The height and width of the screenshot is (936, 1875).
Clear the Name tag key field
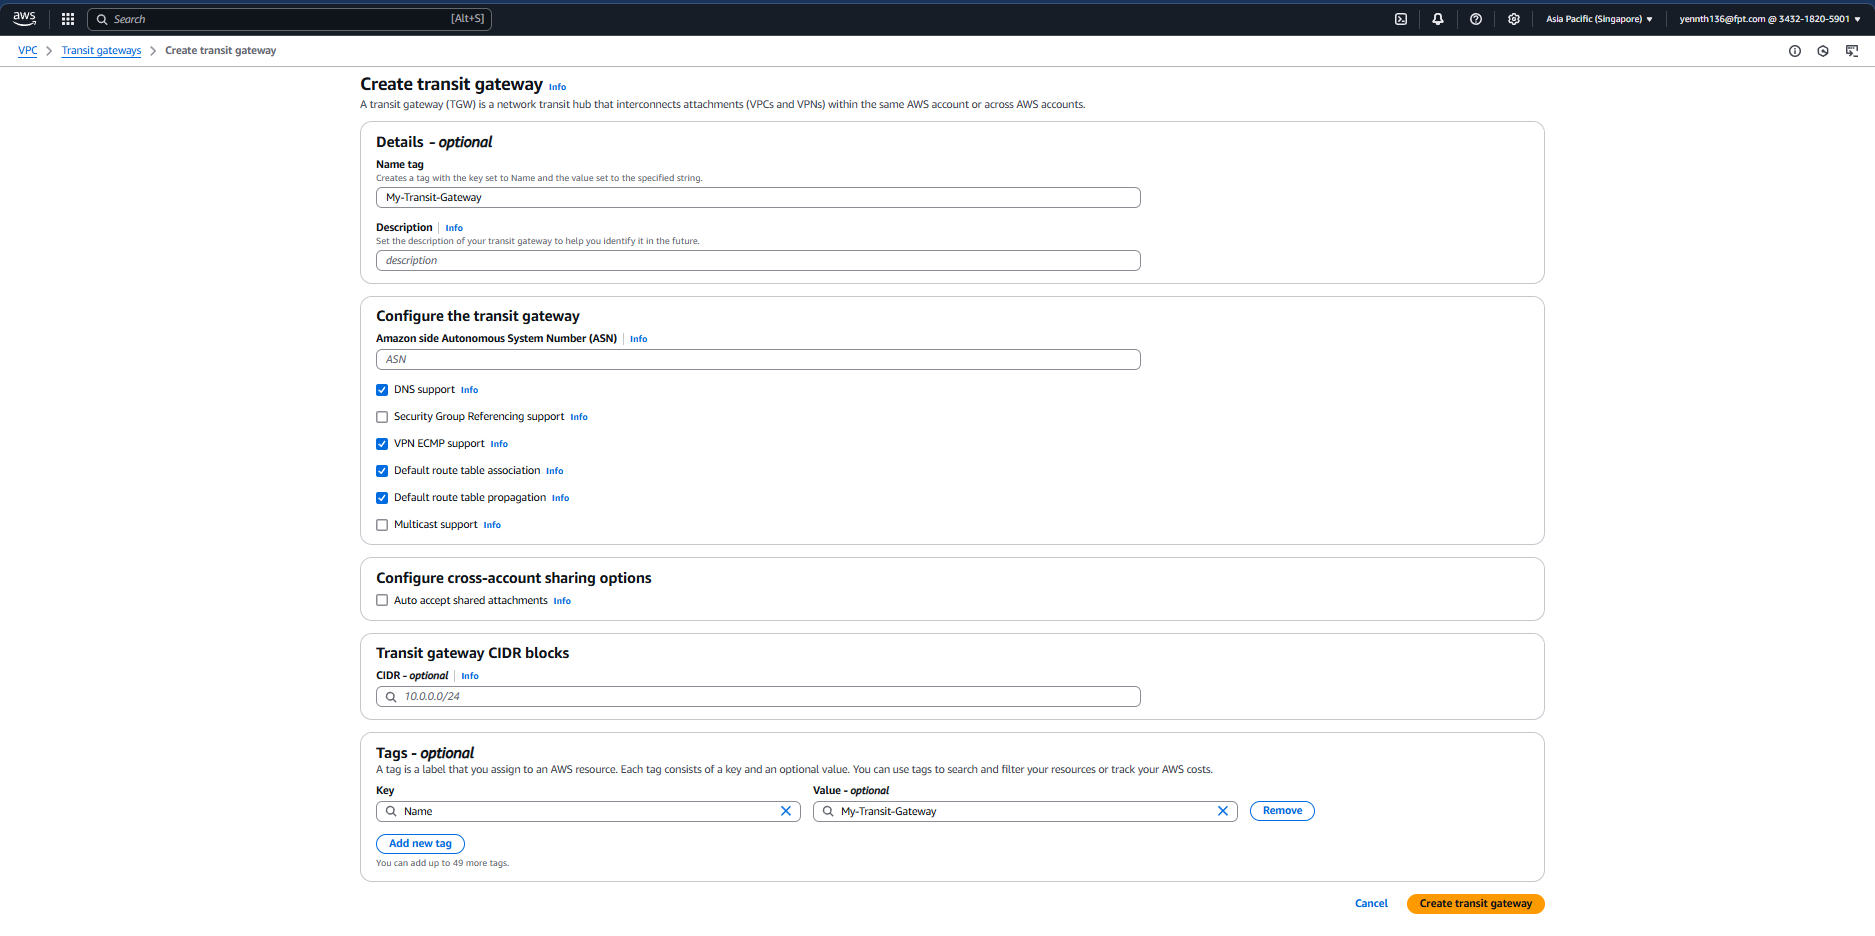786,811
